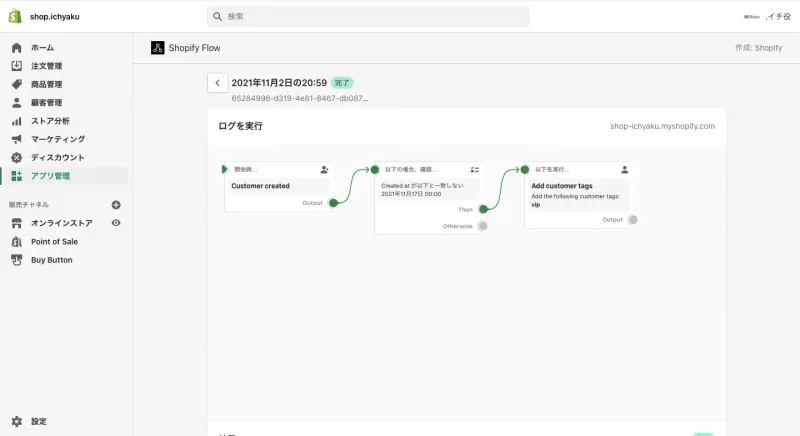
Task: Click the Products tag icon
Action: (x=16, y=84)
